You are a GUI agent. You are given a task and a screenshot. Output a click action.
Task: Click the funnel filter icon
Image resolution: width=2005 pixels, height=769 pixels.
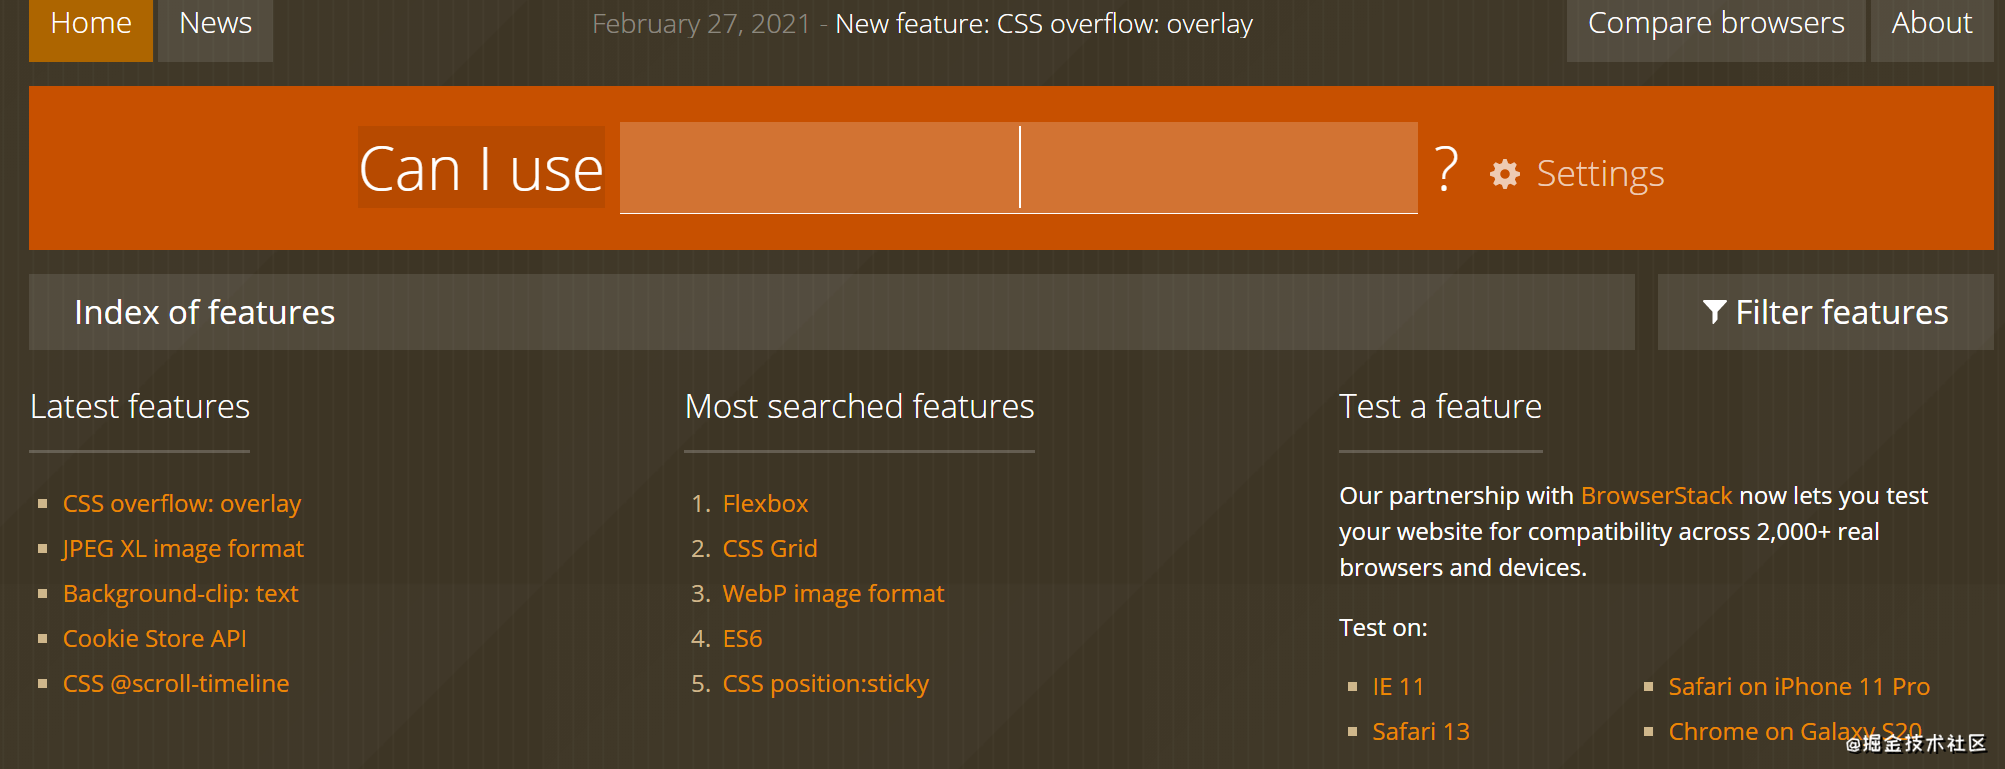(1714, 312)
